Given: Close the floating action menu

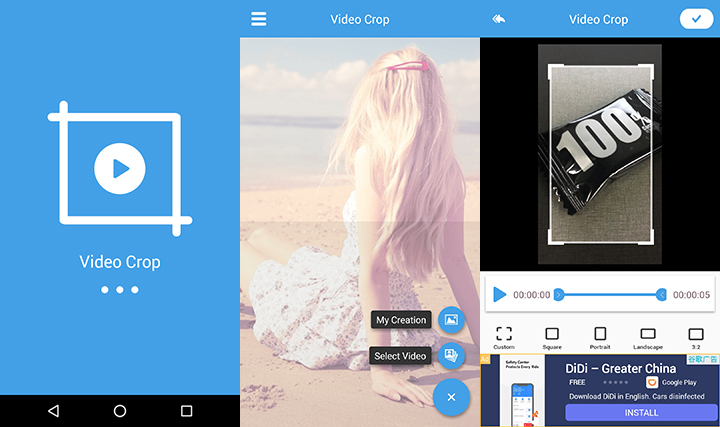Looking at the screenshot, I should pos(451,397).
